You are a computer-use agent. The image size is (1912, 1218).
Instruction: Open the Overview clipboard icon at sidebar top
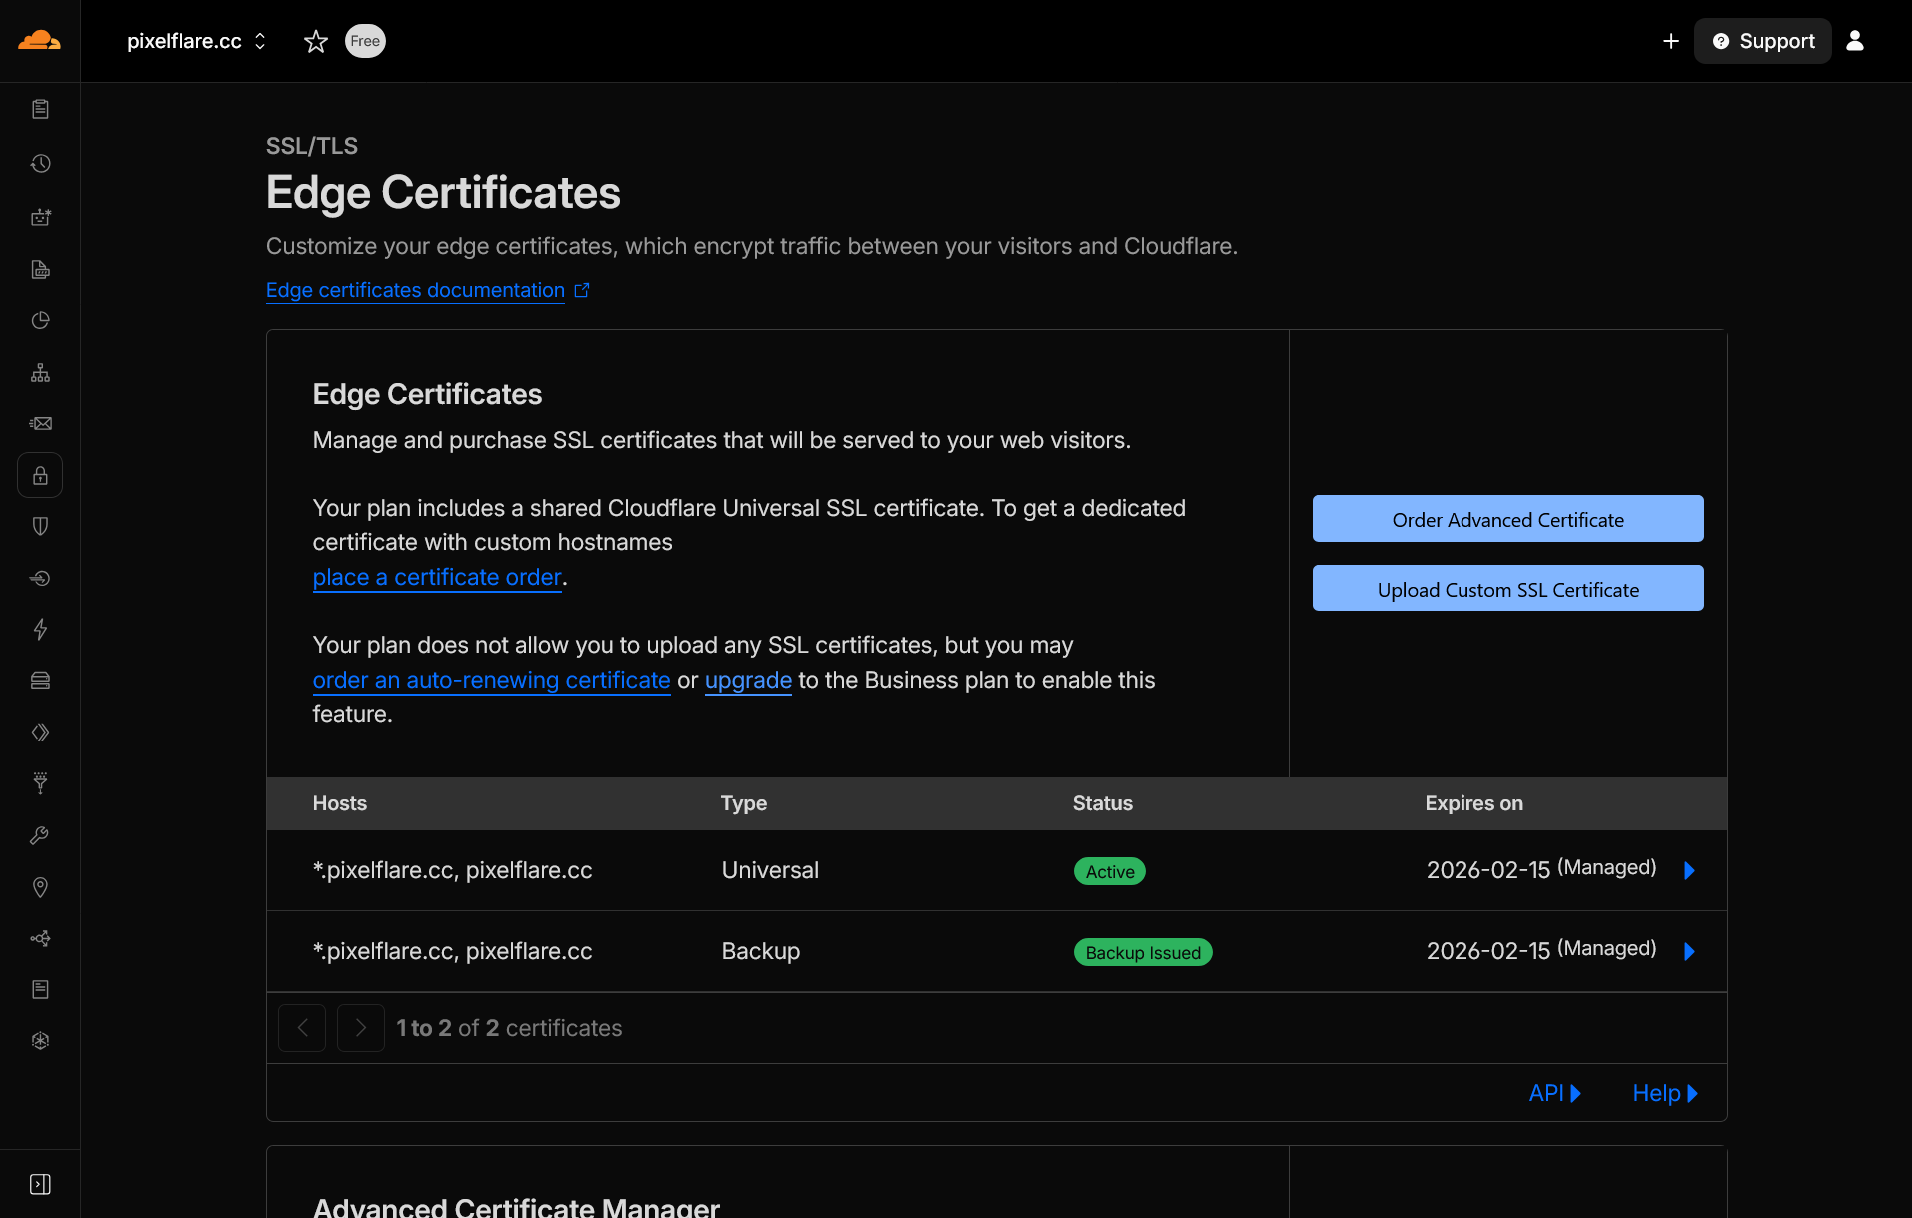(x=40, y=109)
